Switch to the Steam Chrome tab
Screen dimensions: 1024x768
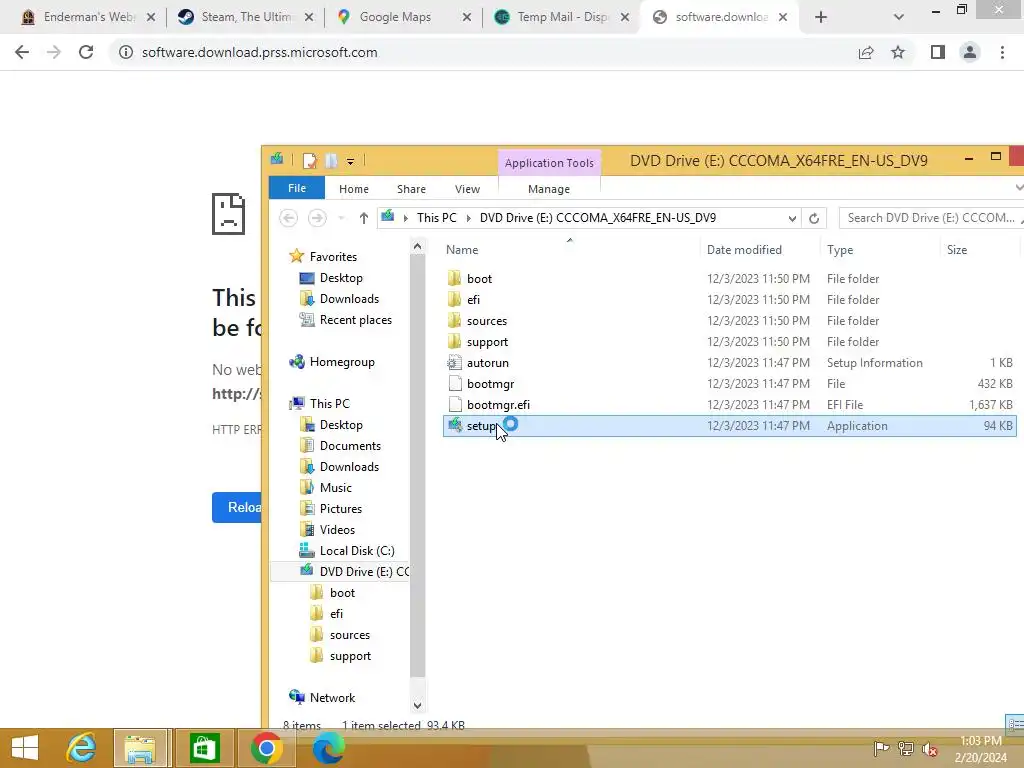pyautogui.click(x=246, y=17)
